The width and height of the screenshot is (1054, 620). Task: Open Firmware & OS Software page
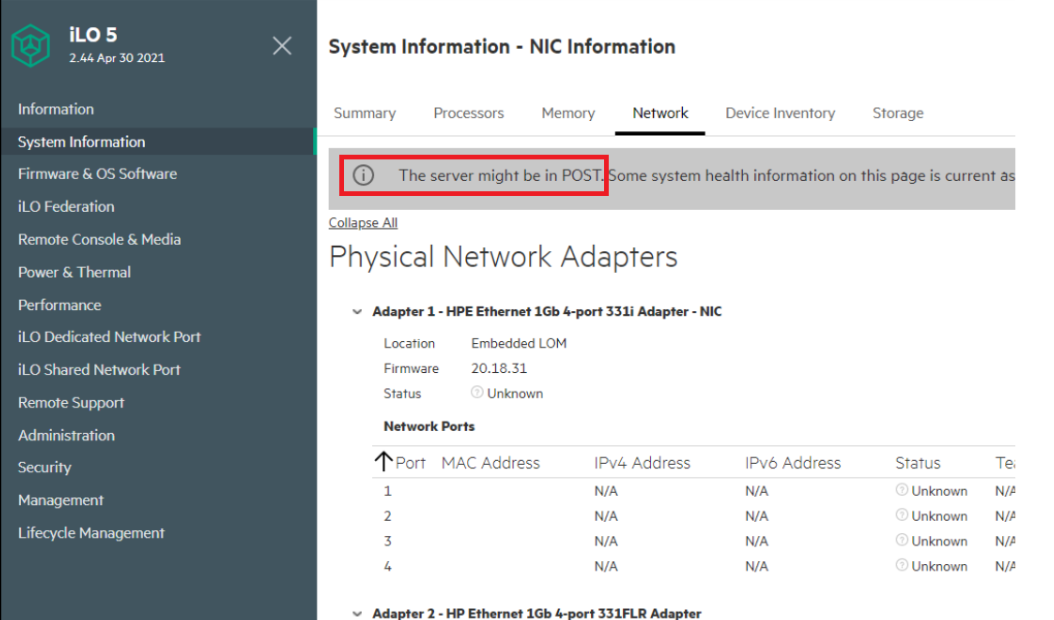pyautogui.click(x=97, y=173)
